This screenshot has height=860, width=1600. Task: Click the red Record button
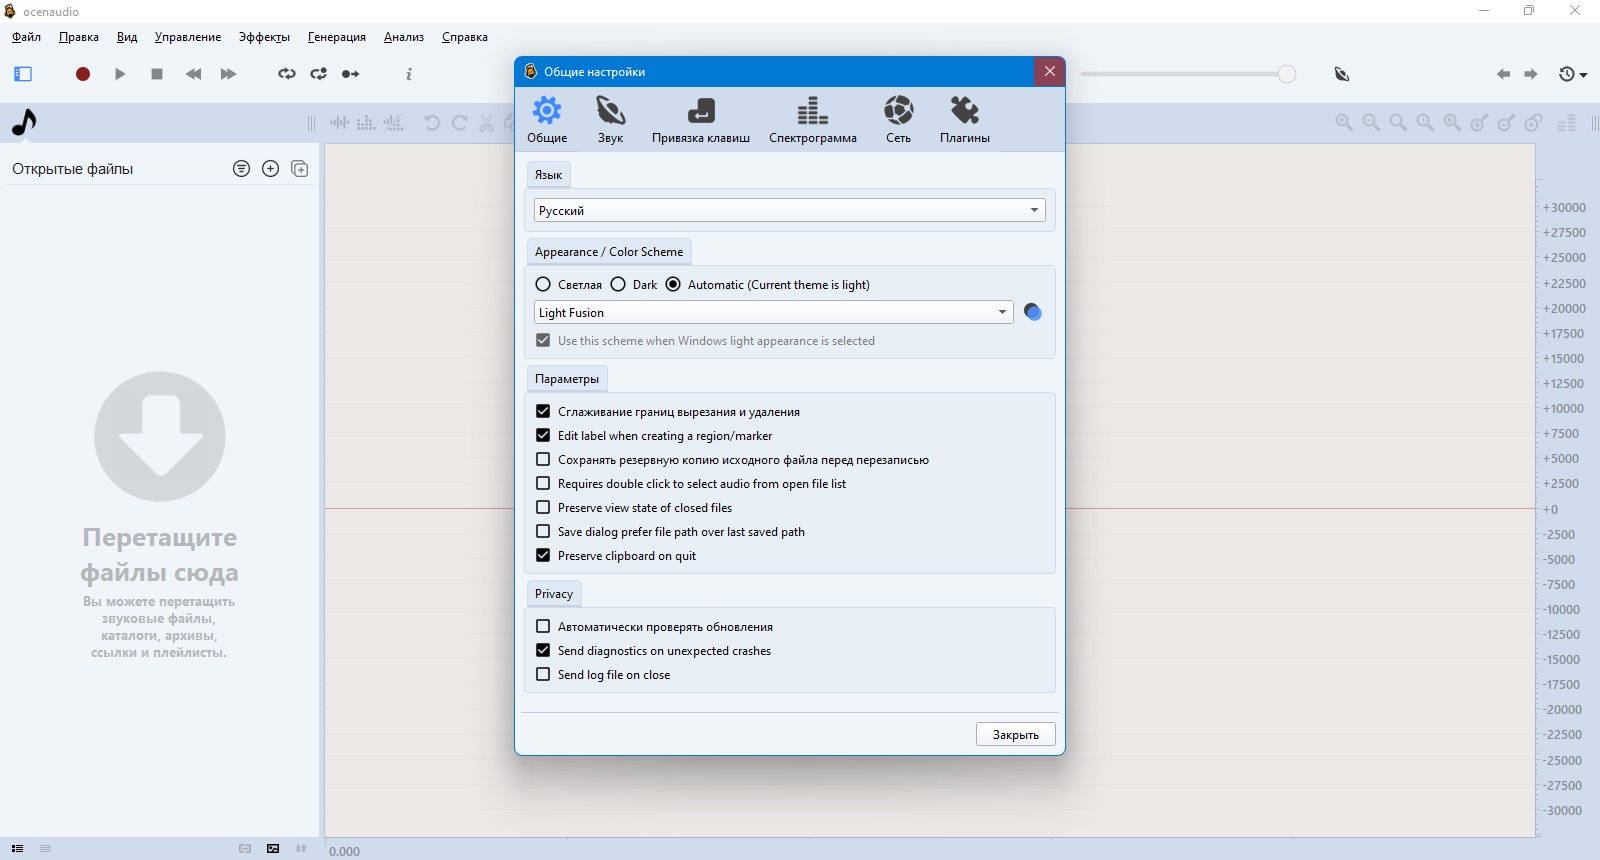click(83, 74)
